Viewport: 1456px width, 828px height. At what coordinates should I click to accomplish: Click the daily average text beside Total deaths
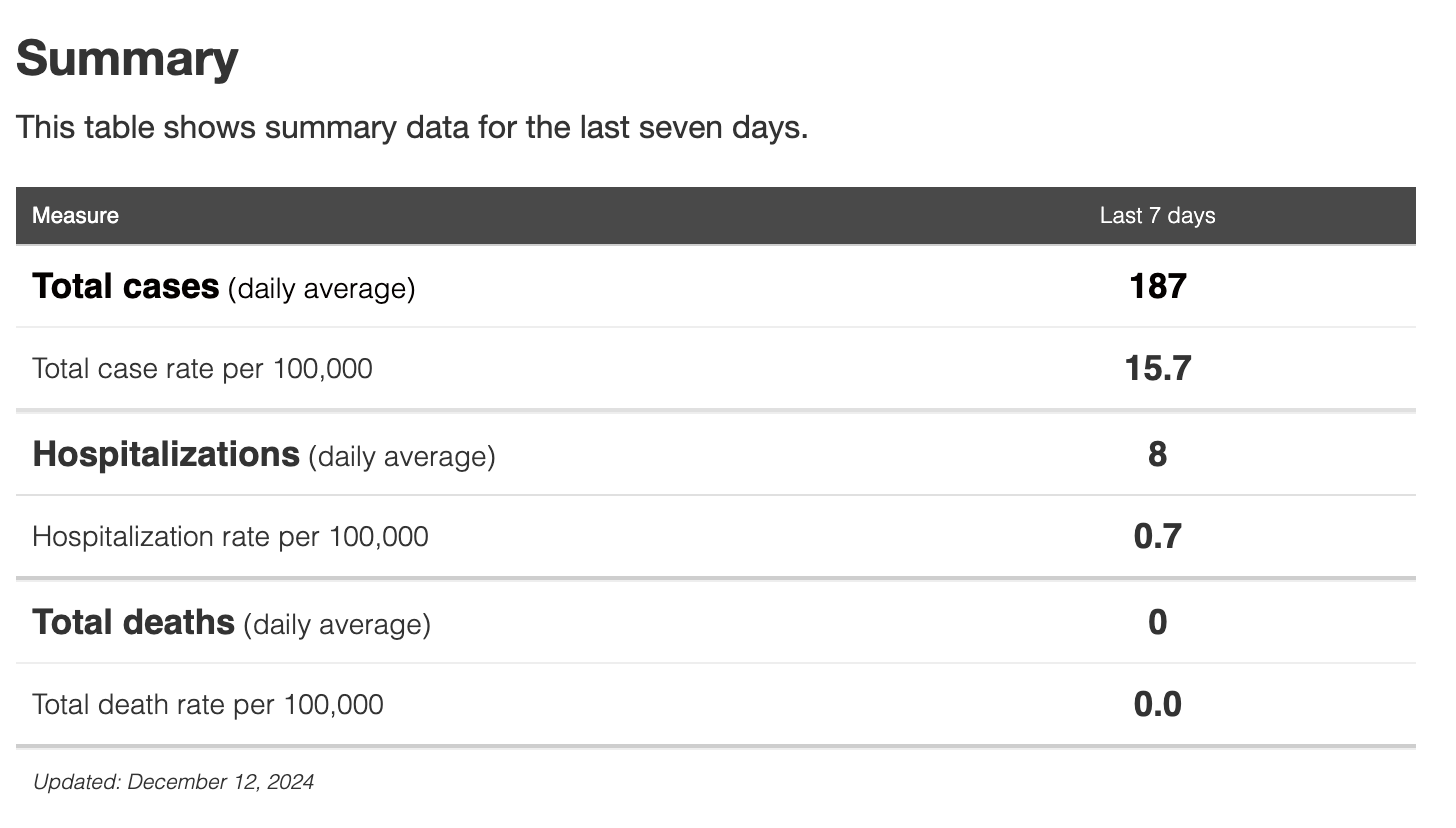pyautogui.click(x=337, y=625)
